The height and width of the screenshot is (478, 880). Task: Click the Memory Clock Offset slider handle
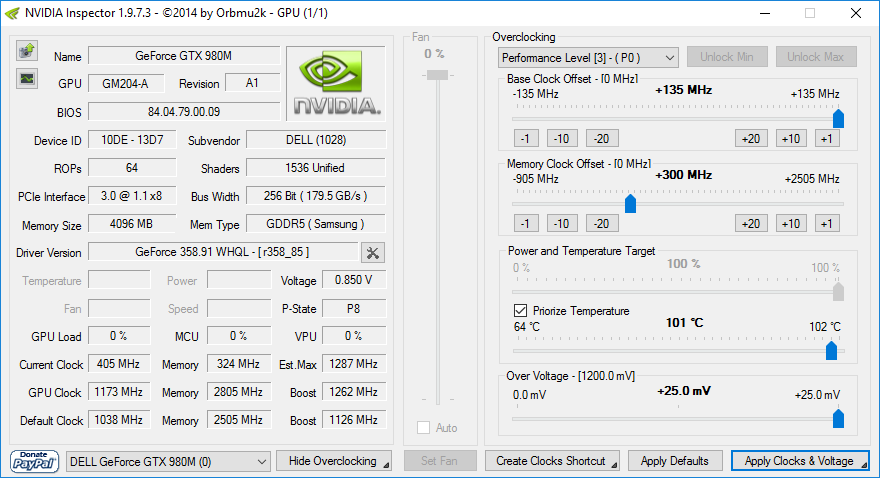(630, 203)
